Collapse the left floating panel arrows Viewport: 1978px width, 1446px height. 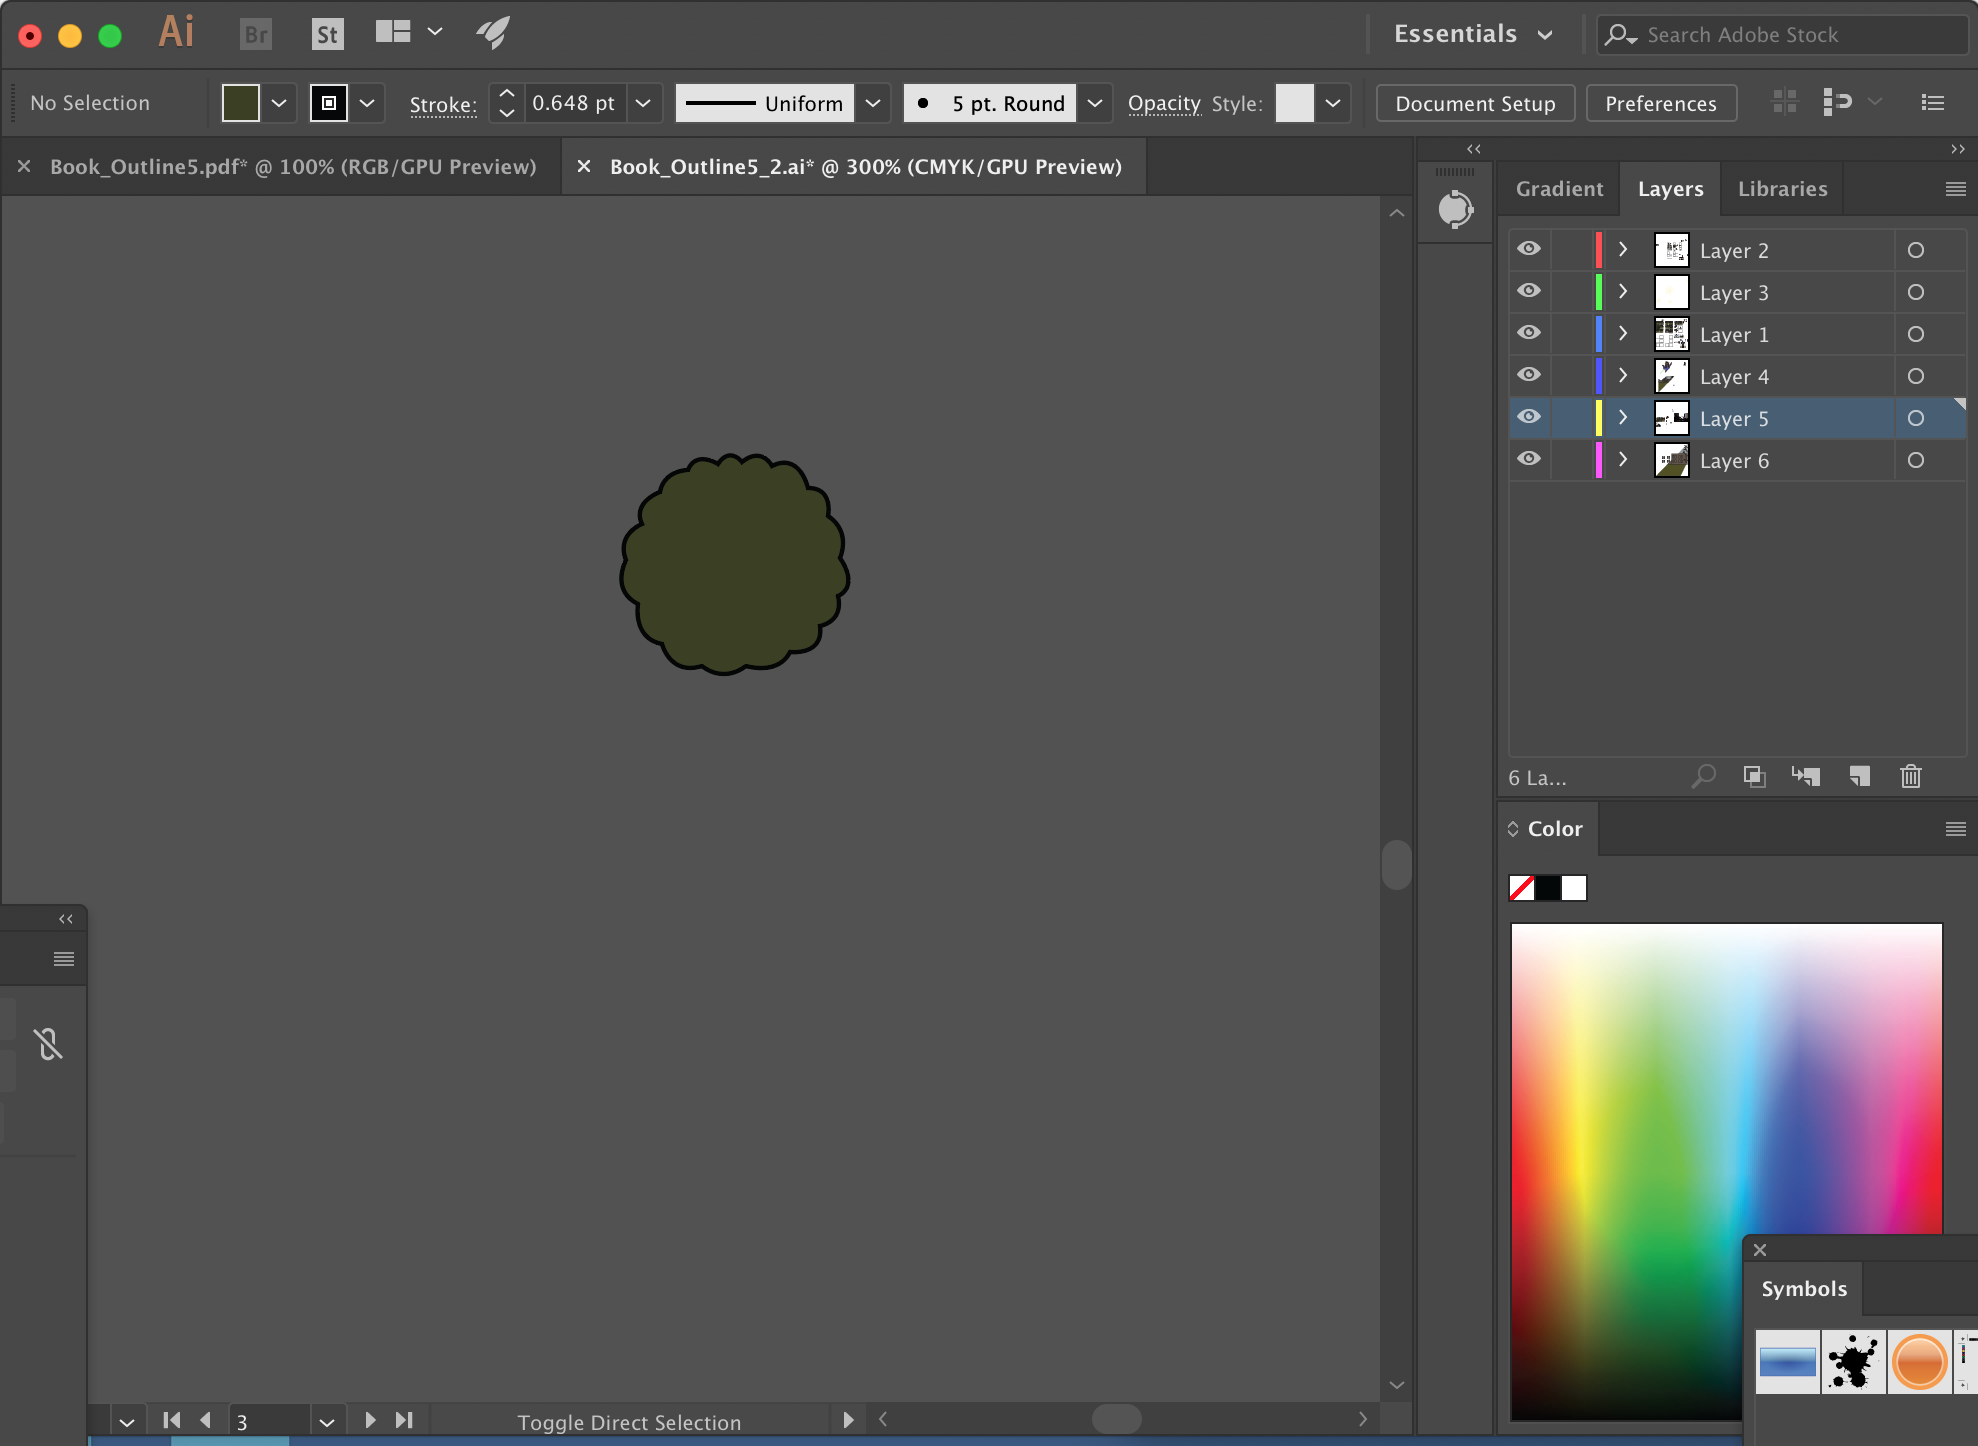pyautogui.click(x=66, y=919)
